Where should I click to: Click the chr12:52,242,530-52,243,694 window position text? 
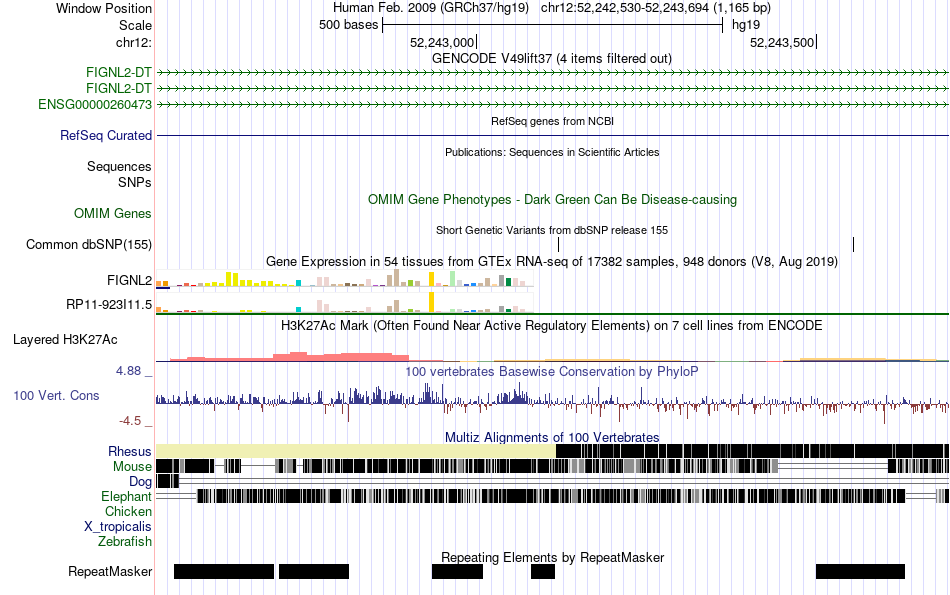point(656,8)
